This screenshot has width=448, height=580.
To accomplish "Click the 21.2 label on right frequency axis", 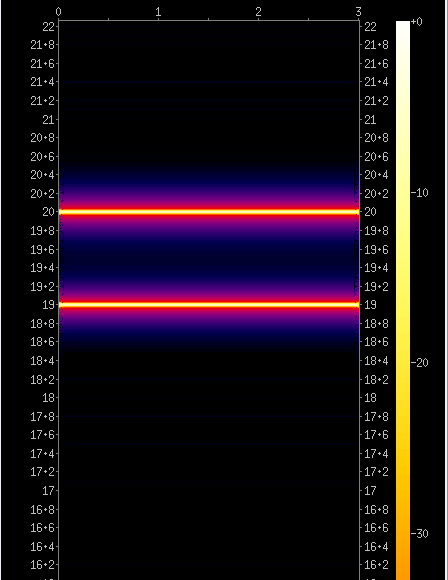I will tap(376, 101).
